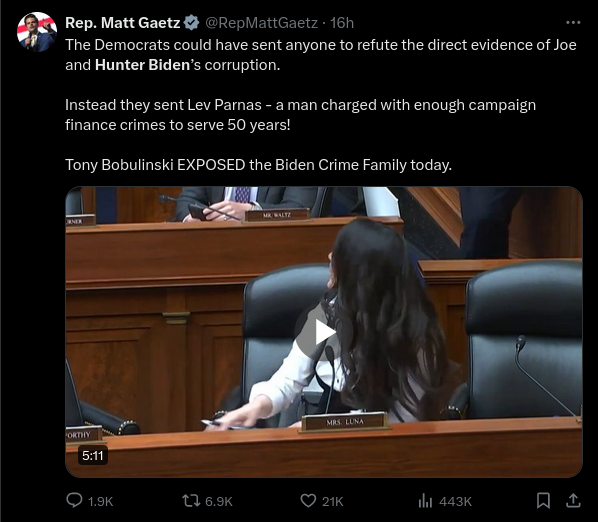Click the Tony Bobulinski sentence in tweet
The height and width of the screenshot is (522, 598).
point(258,165)
